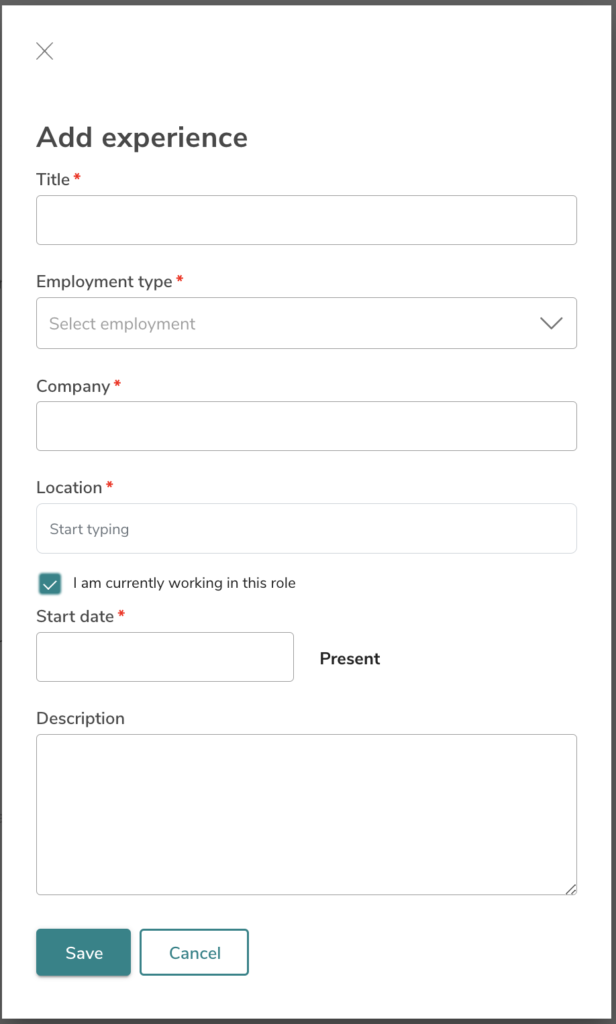Expand the employment type selection list
616x1024 pixels.
tap(306, 323)
